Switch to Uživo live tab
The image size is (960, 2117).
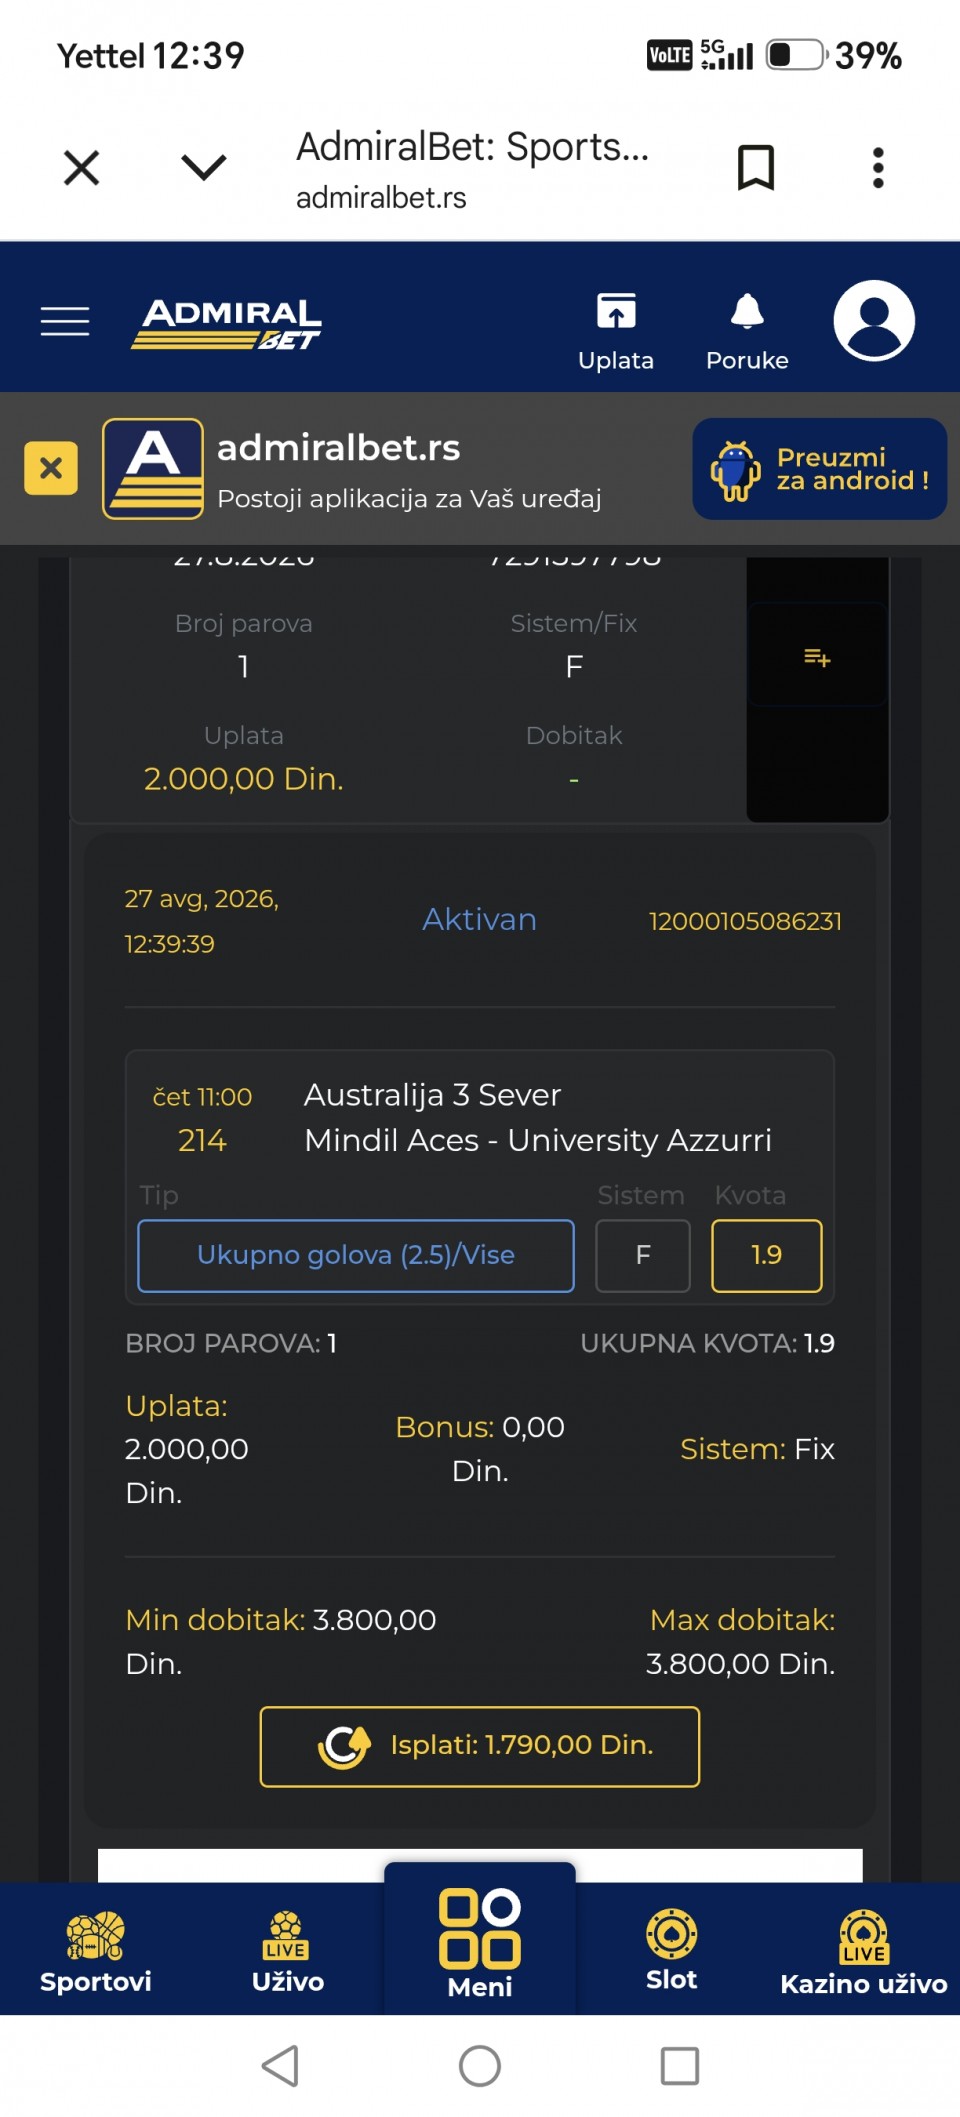coord(288,1951)
